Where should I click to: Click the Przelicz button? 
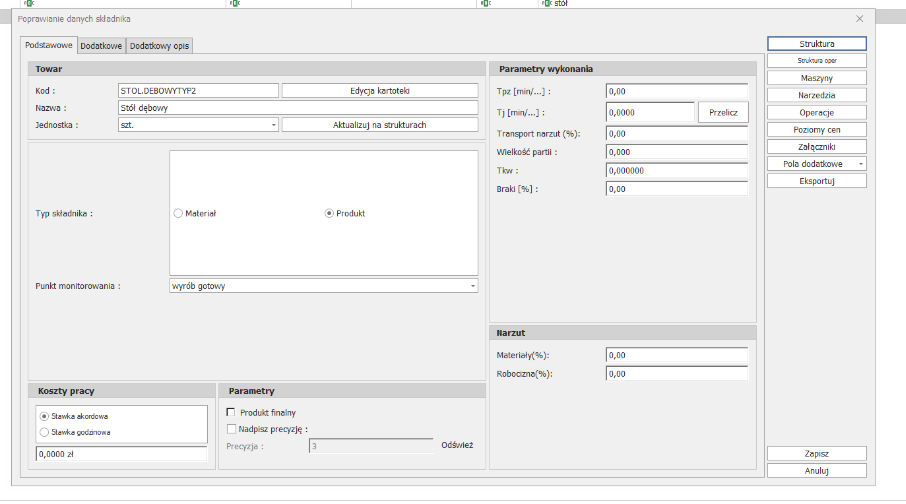click(x=722, y=113)
